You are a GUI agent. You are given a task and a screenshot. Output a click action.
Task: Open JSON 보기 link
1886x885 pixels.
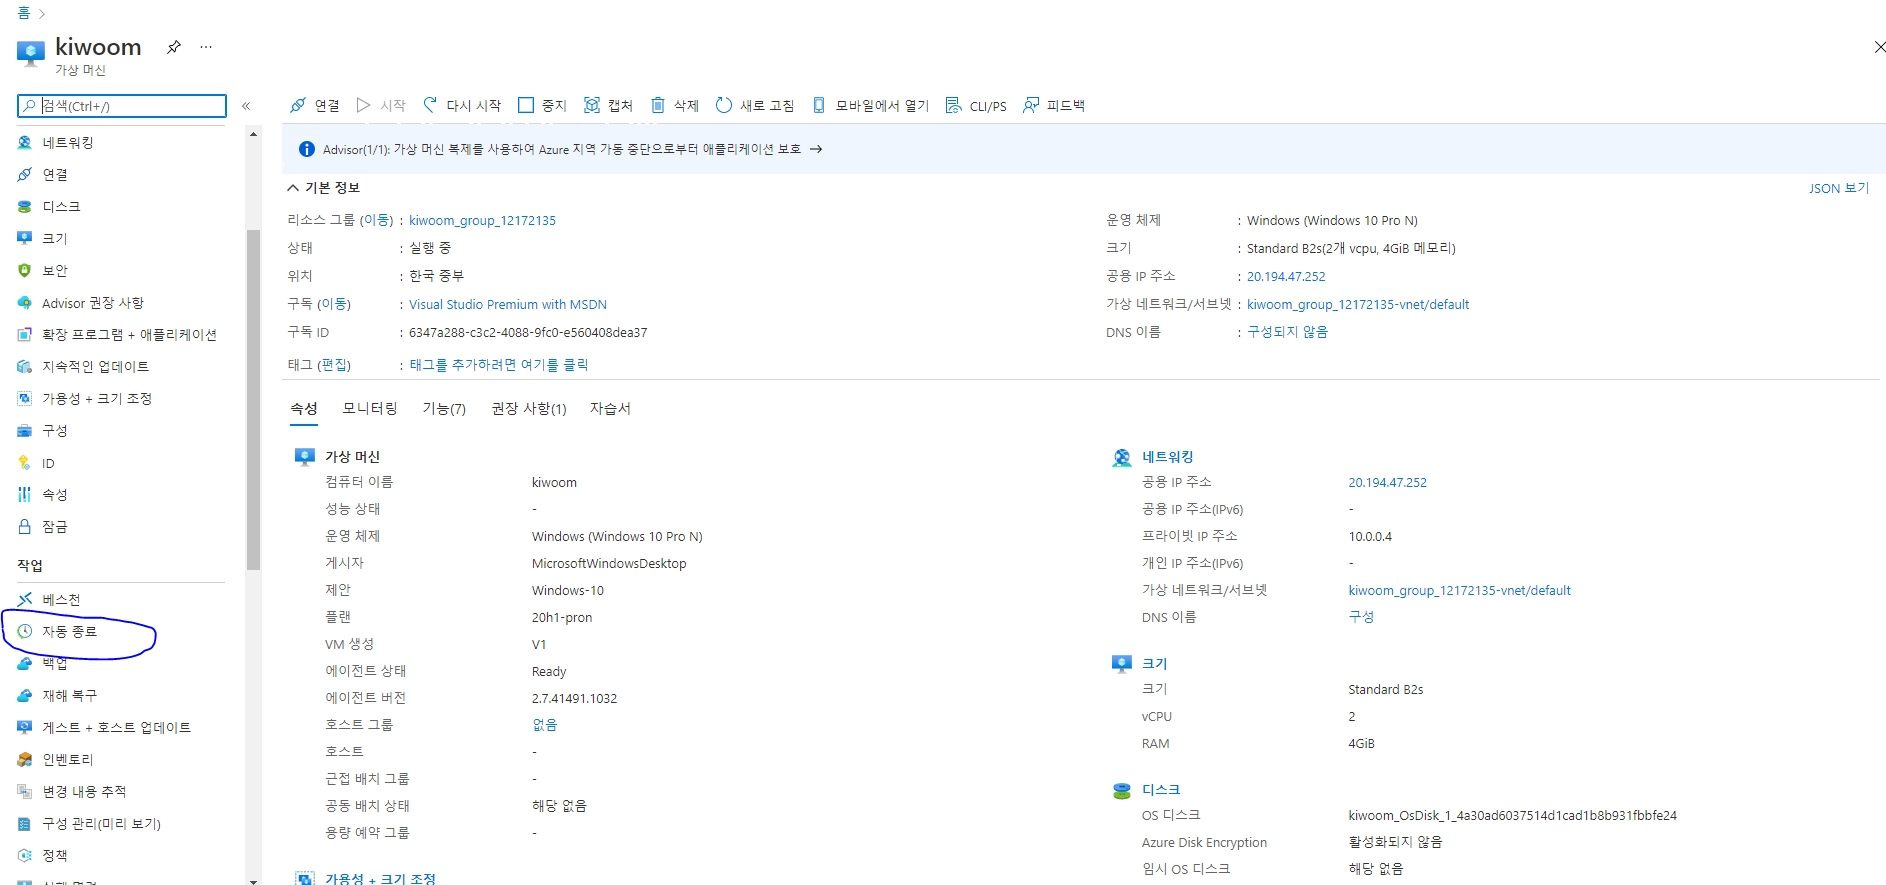pos(1838,188)
